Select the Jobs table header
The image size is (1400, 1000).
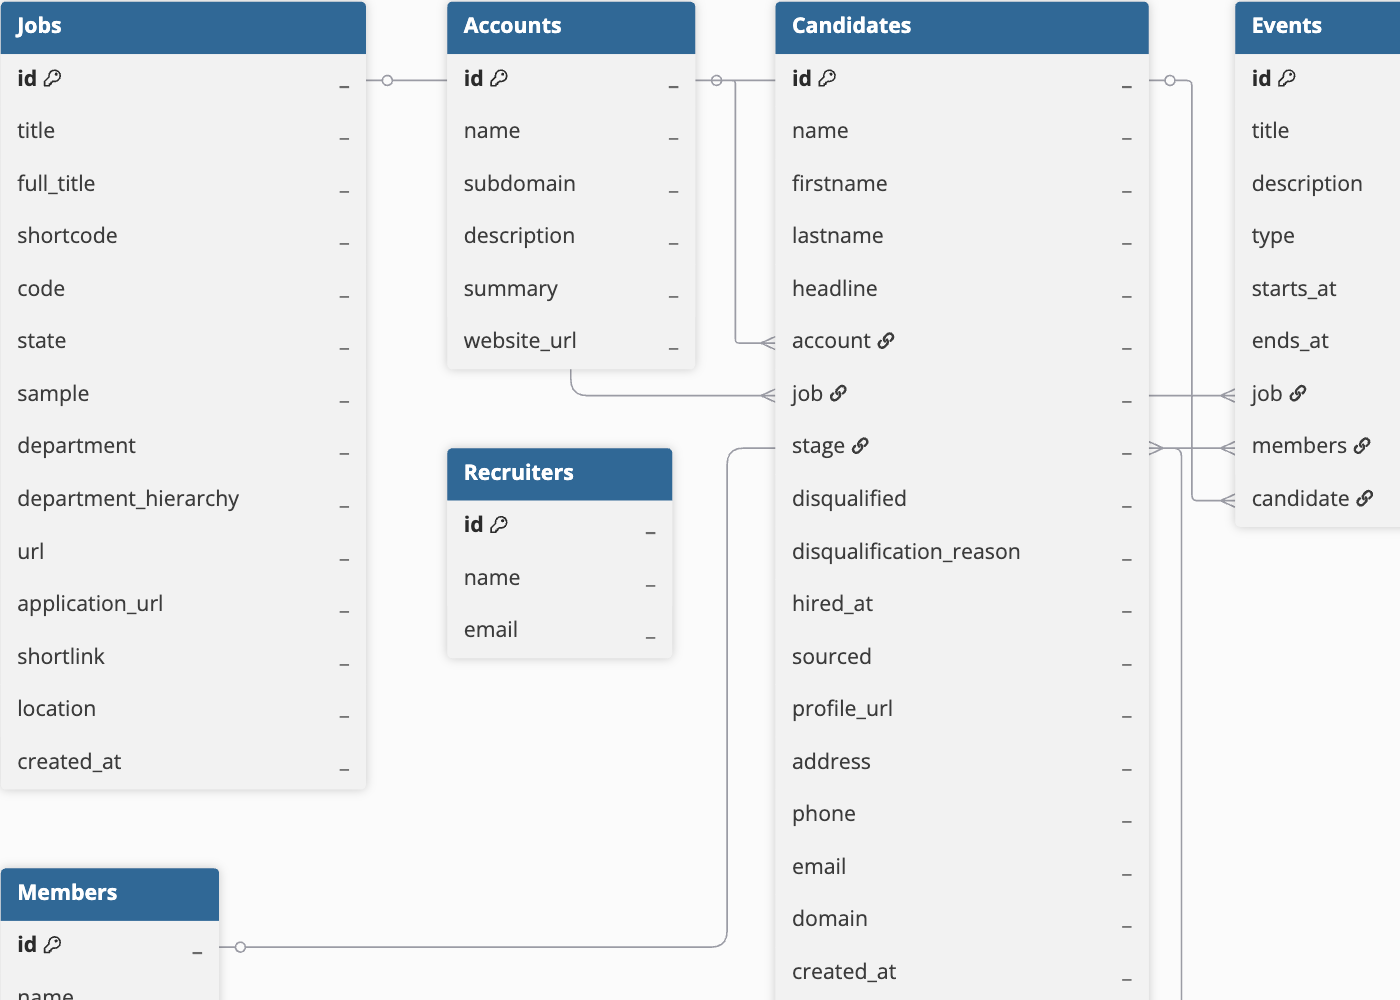click(x=184, y=26)
